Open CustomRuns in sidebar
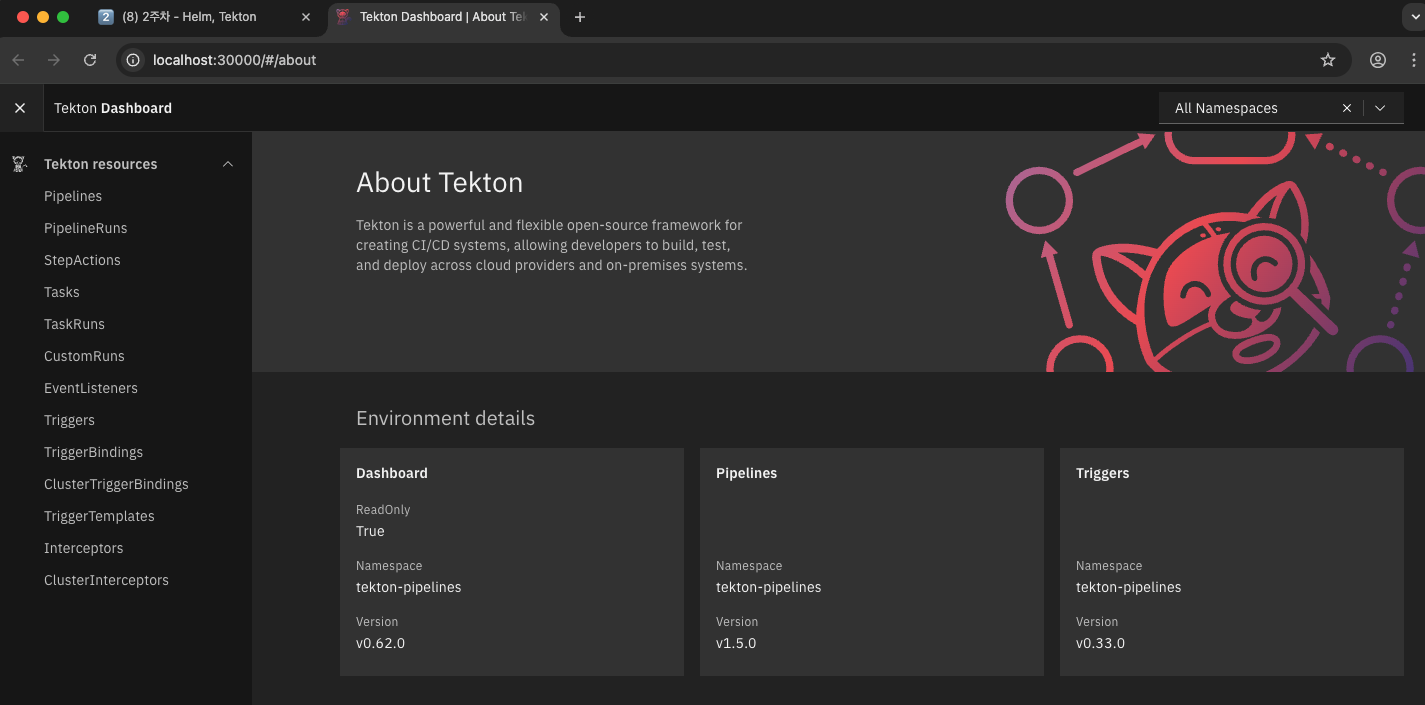This screenshot has height=705, width=1425. (x=84, y=356)
